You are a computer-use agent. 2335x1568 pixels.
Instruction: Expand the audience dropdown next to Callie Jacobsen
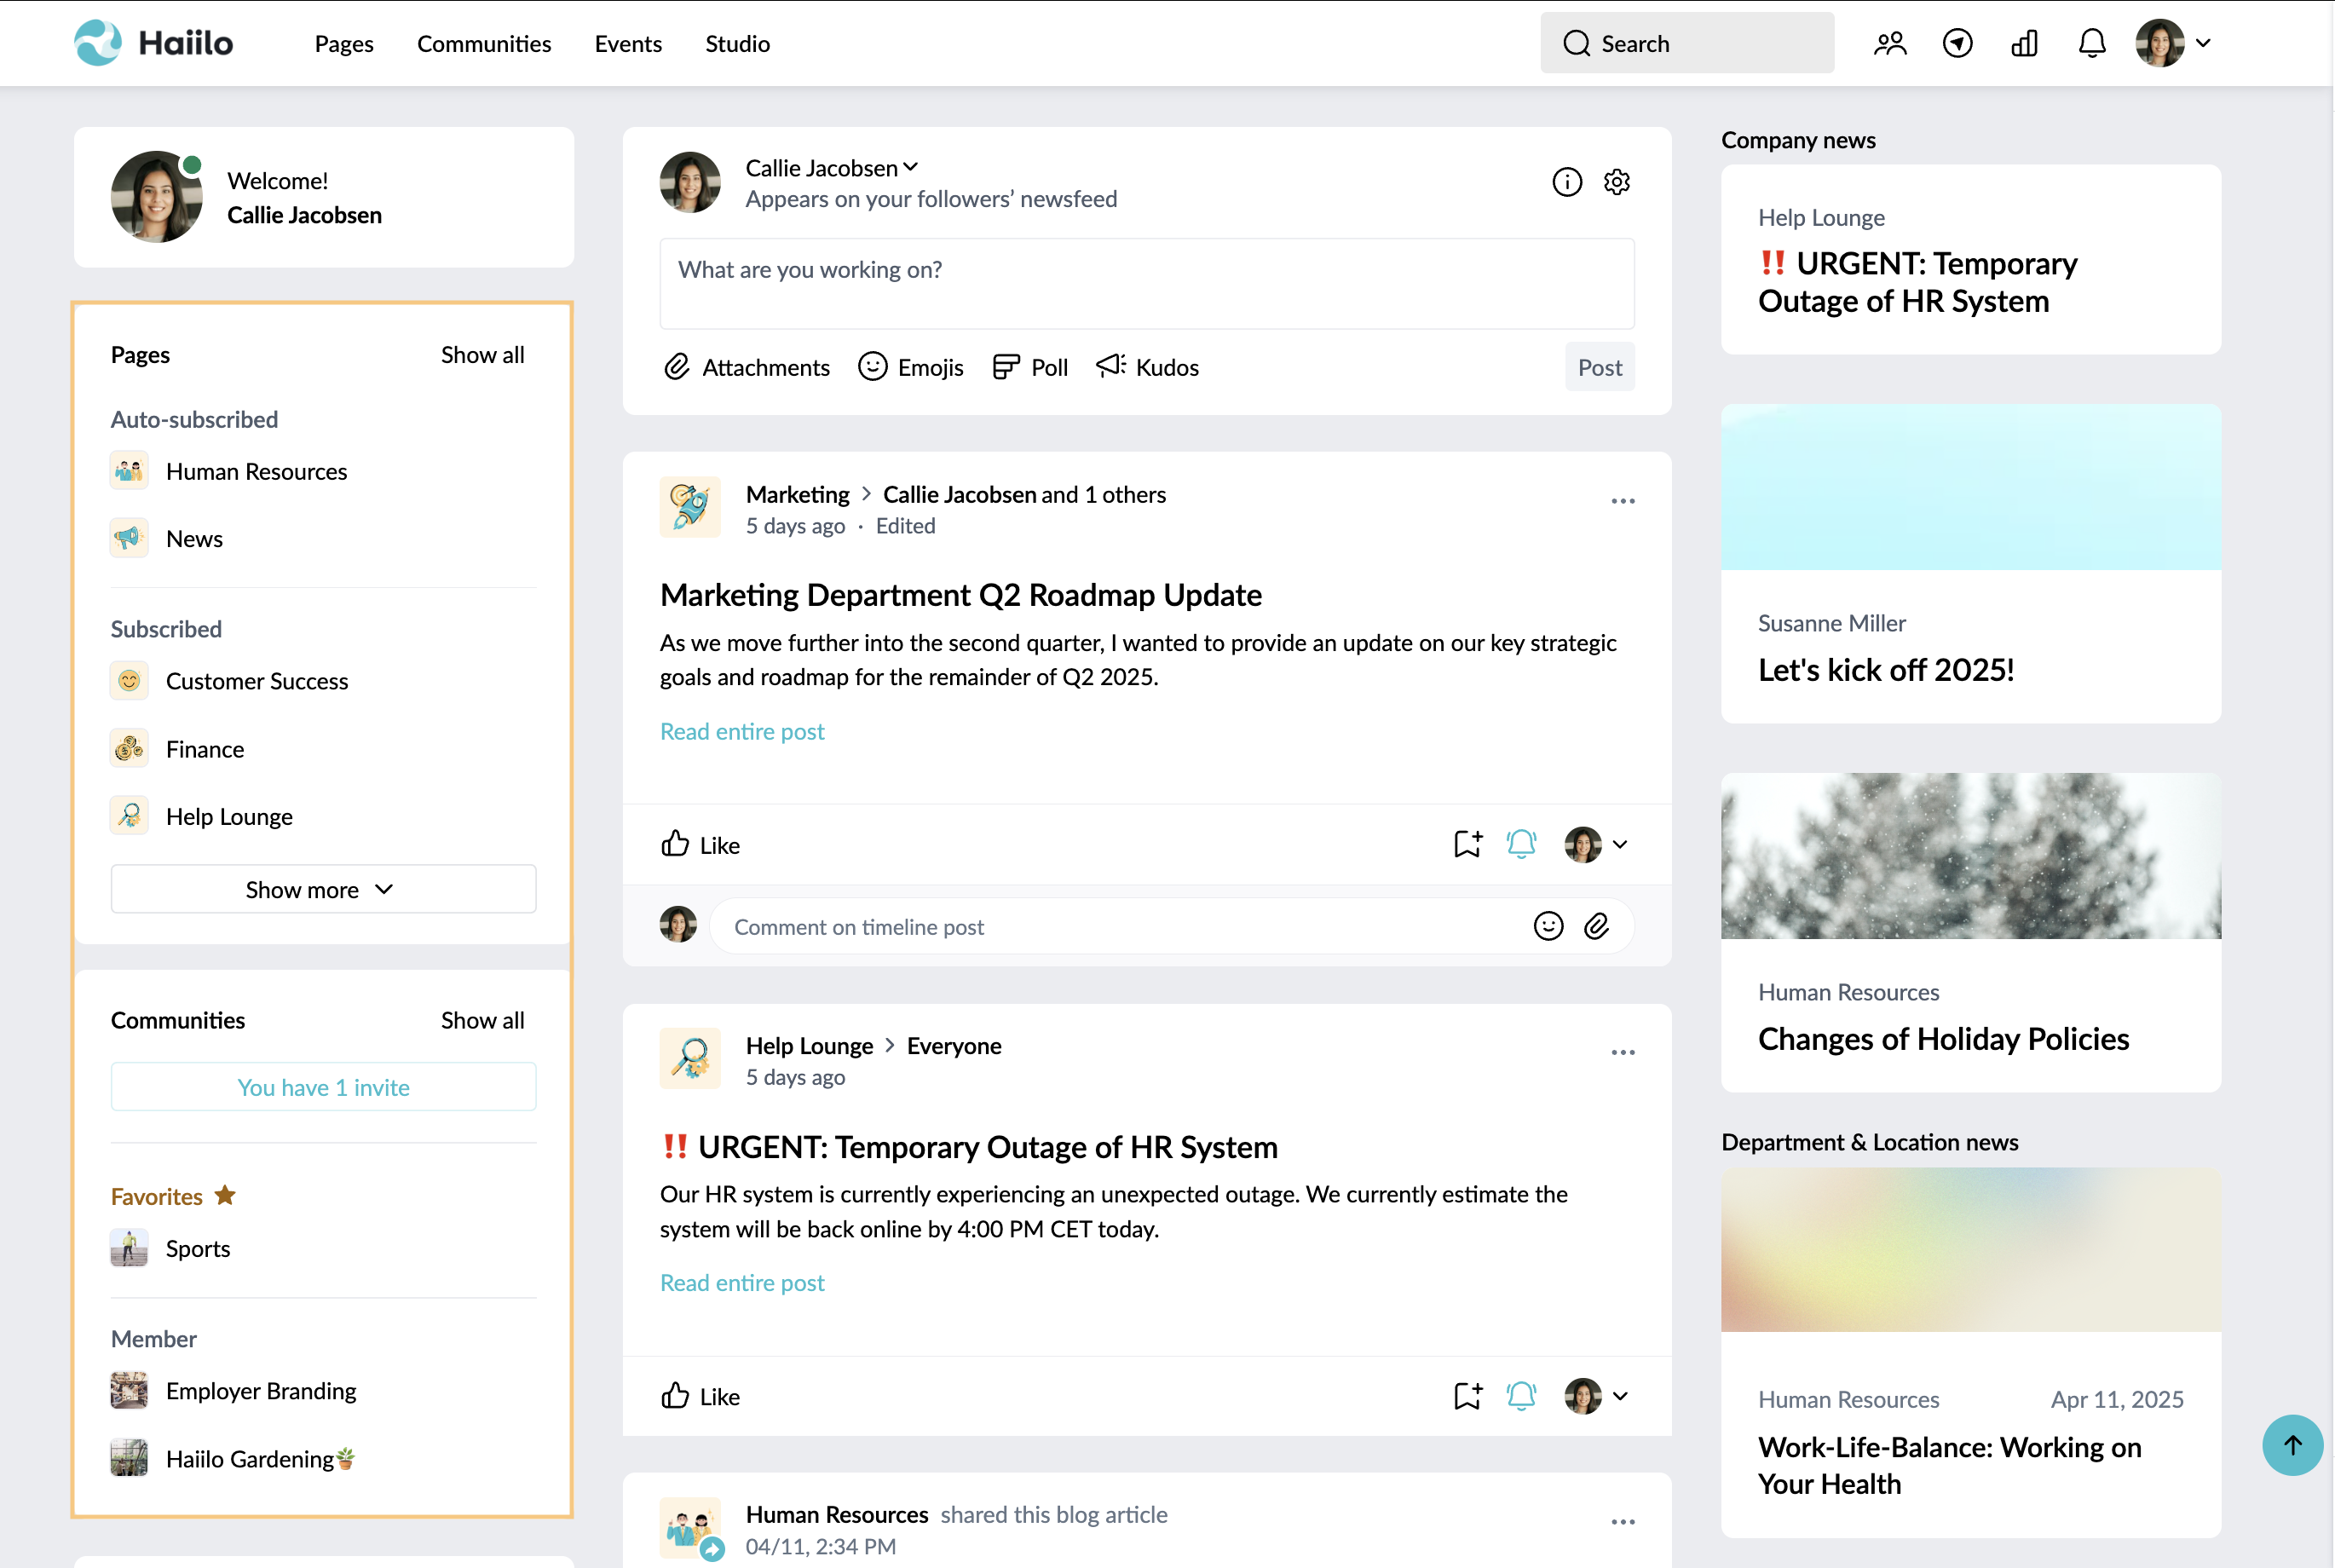coord(910,167)
